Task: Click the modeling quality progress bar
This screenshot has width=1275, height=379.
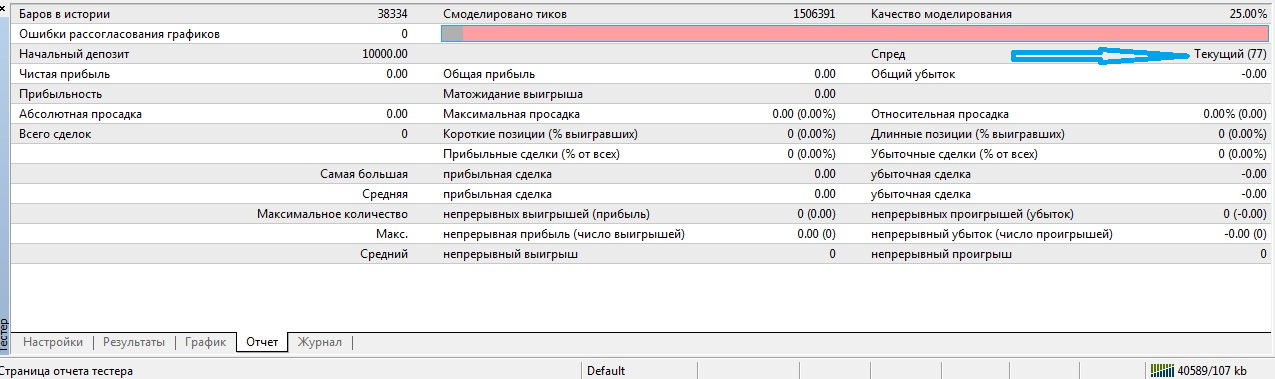Action: pos(854,34)
